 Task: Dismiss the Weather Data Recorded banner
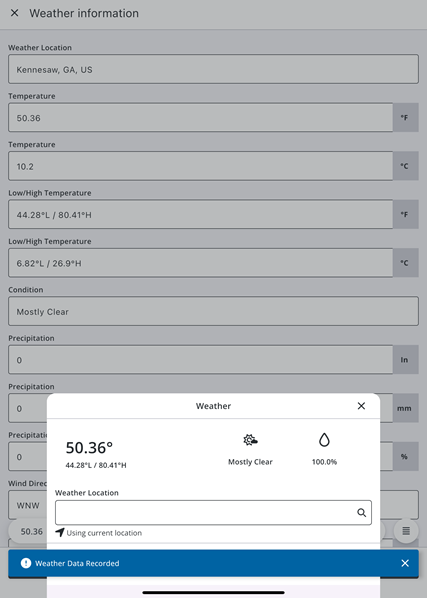tap(405, 563)
